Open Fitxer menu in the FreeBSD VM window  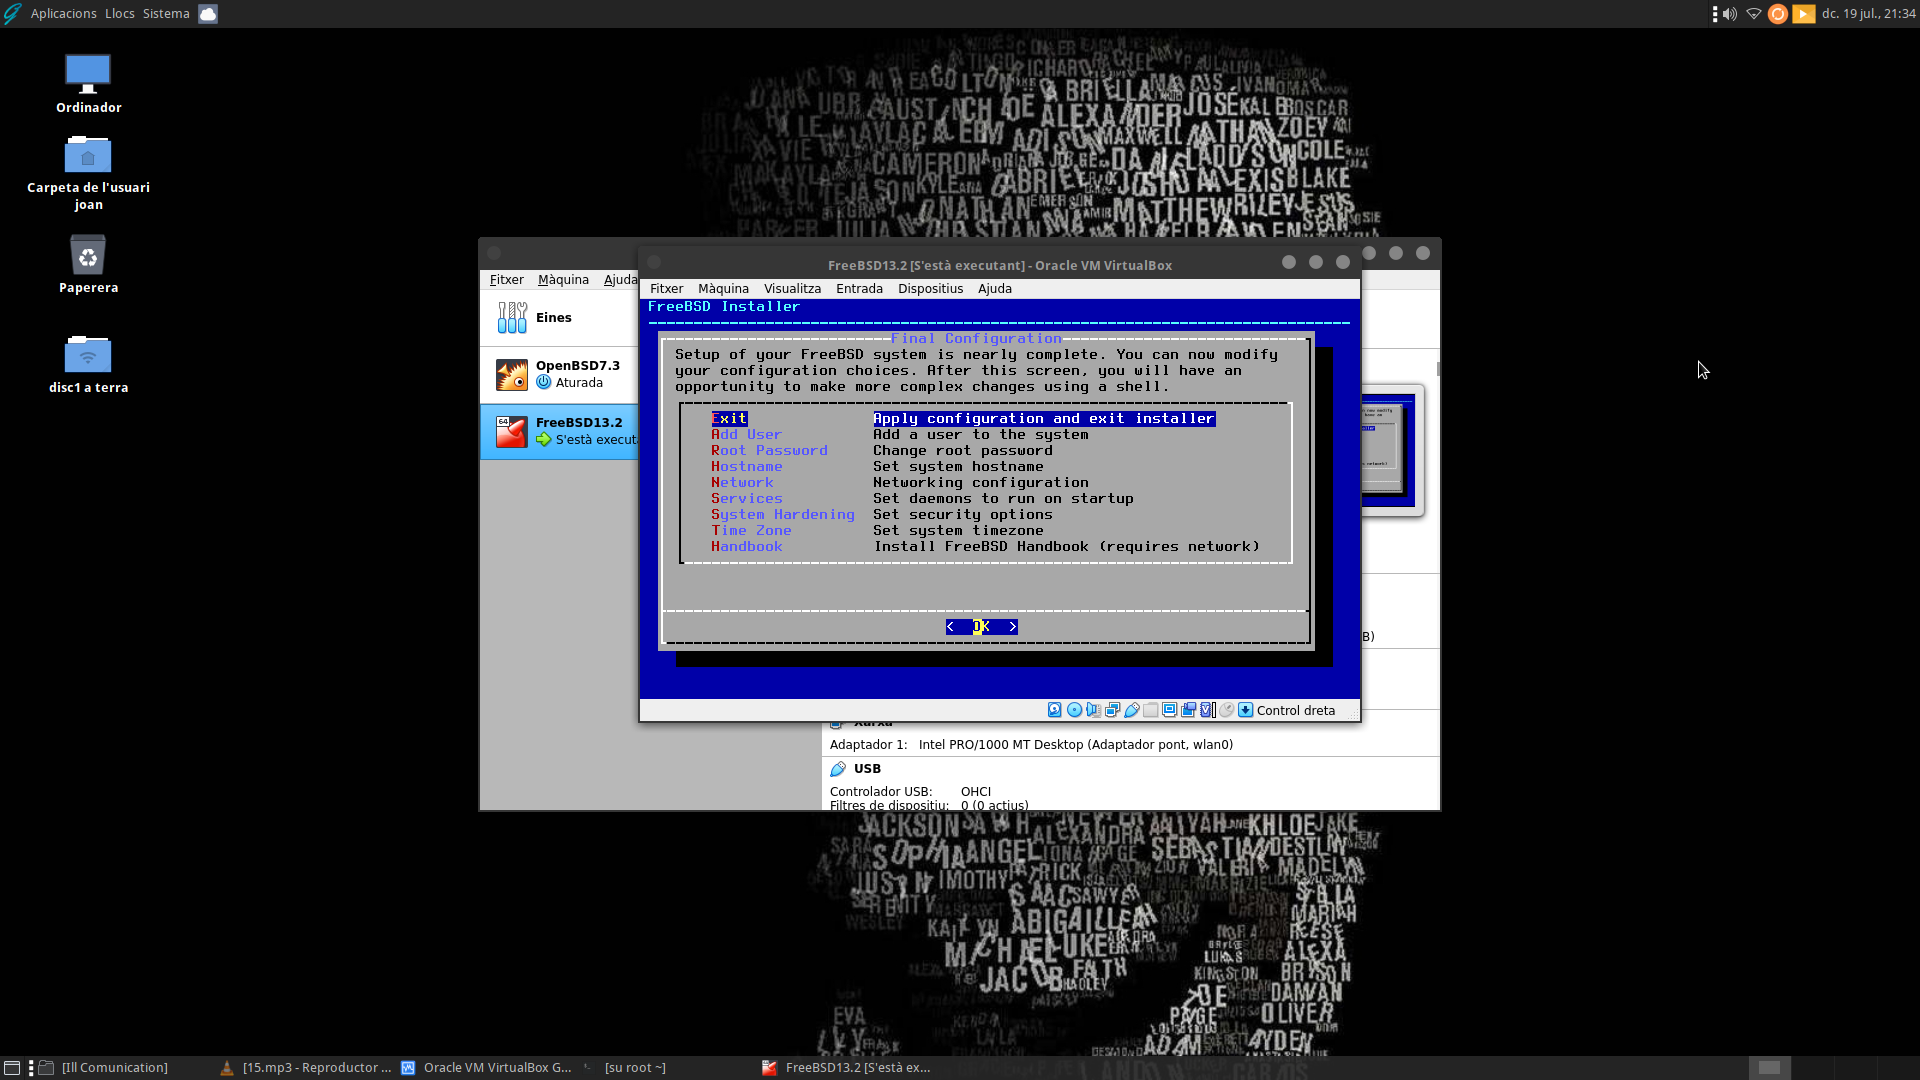(x=666, y=289)
